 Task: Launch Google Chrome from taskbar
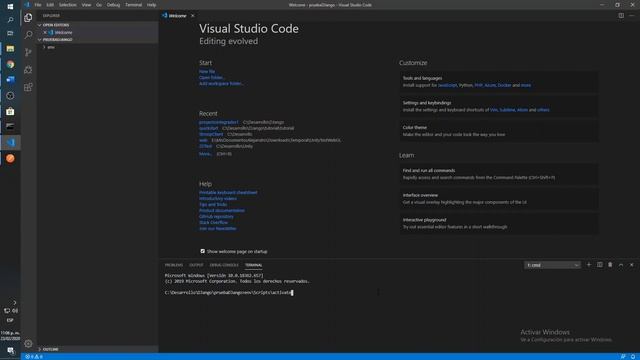click(10, 64)
